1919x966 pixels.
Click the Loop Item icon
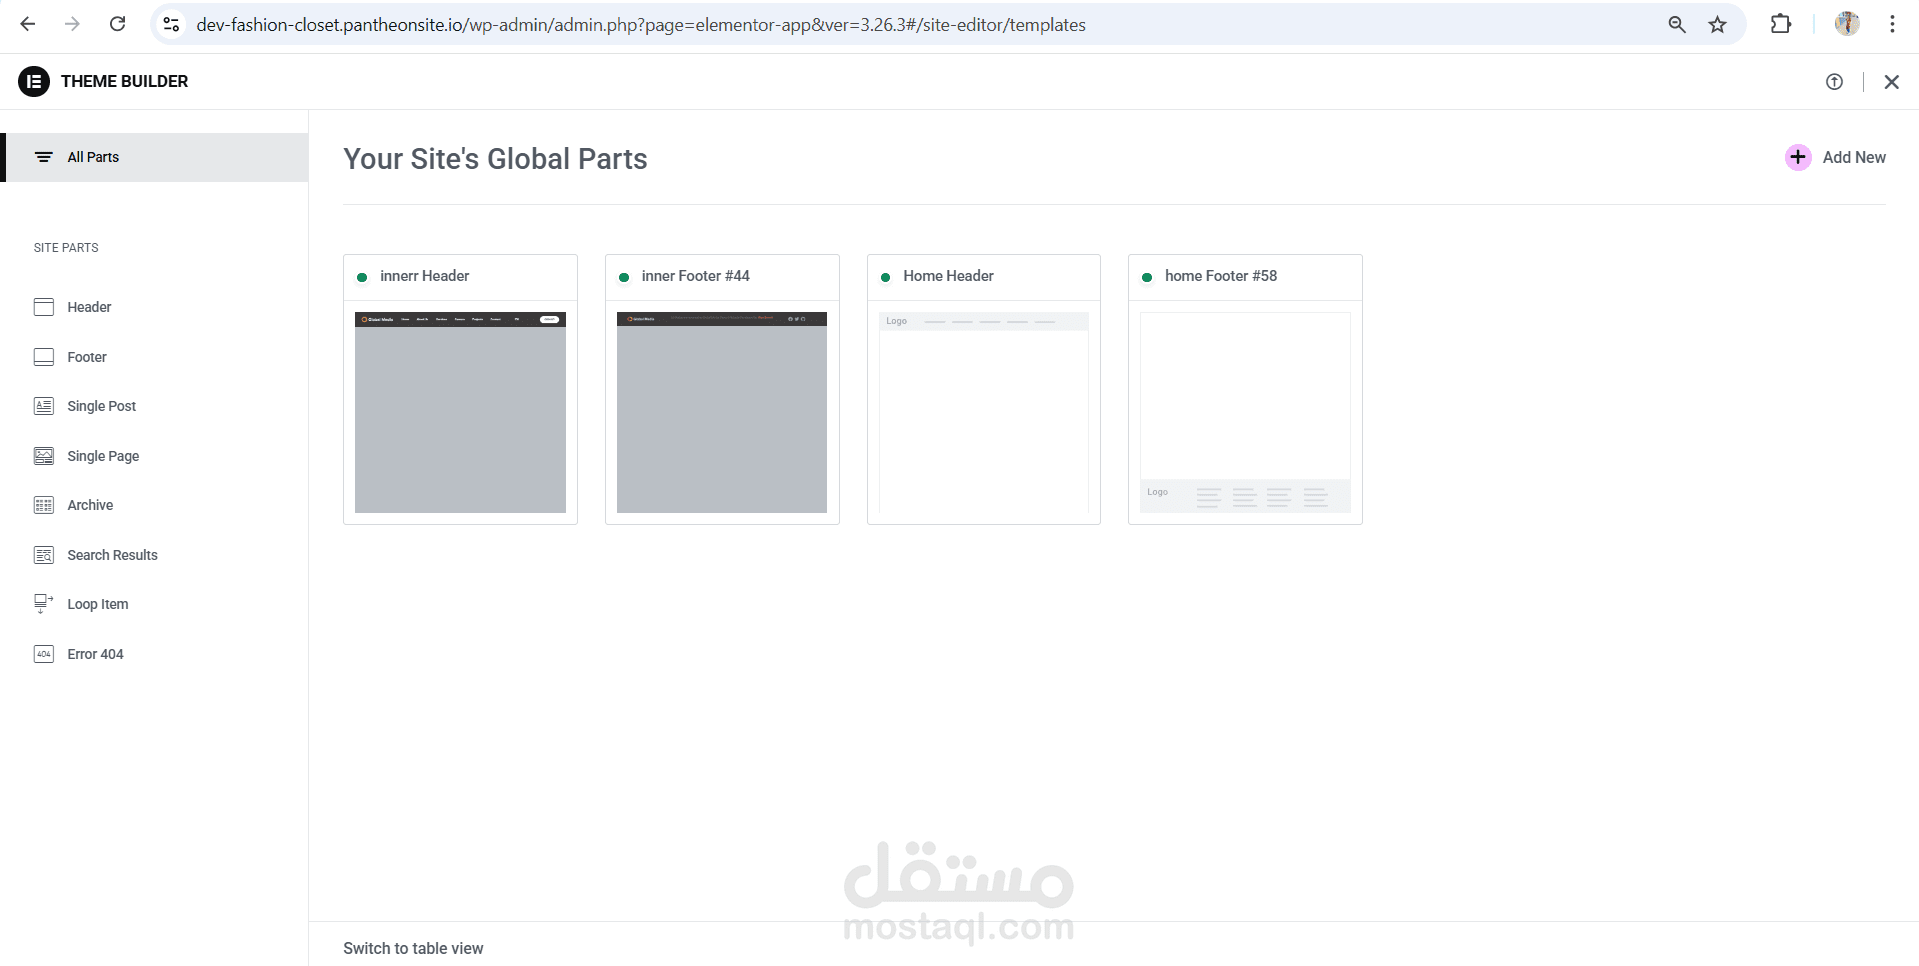coord(44,604)
